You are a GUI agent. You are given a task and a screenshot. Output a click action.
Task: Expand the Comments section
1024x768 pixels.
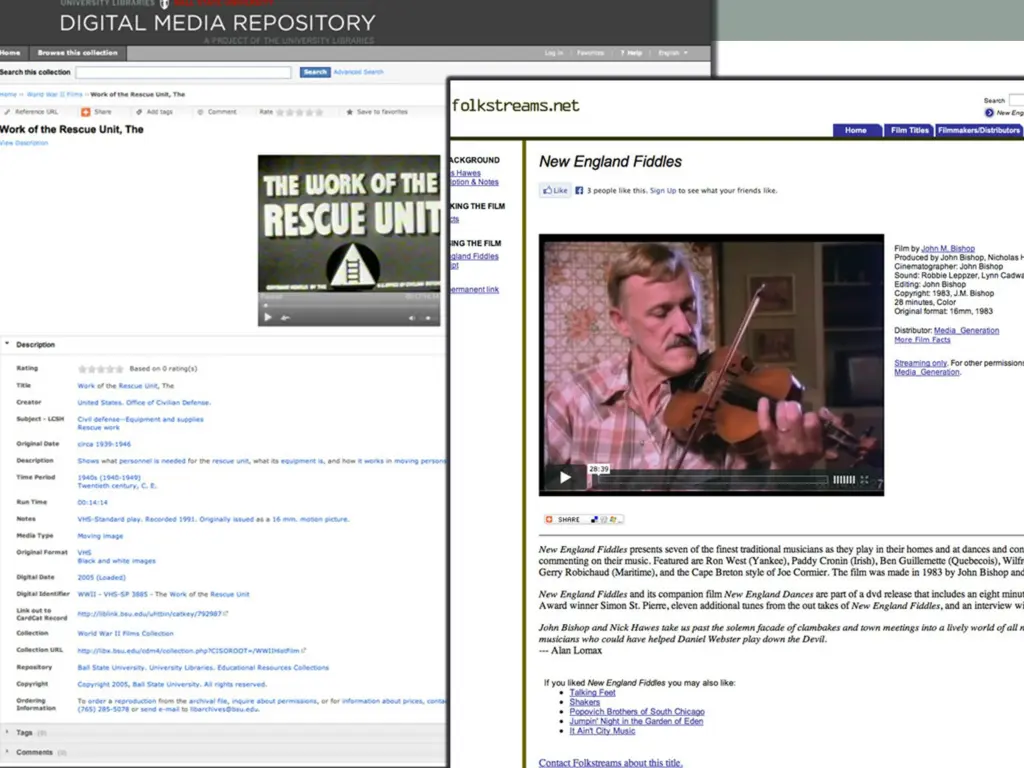pos(7,752)
